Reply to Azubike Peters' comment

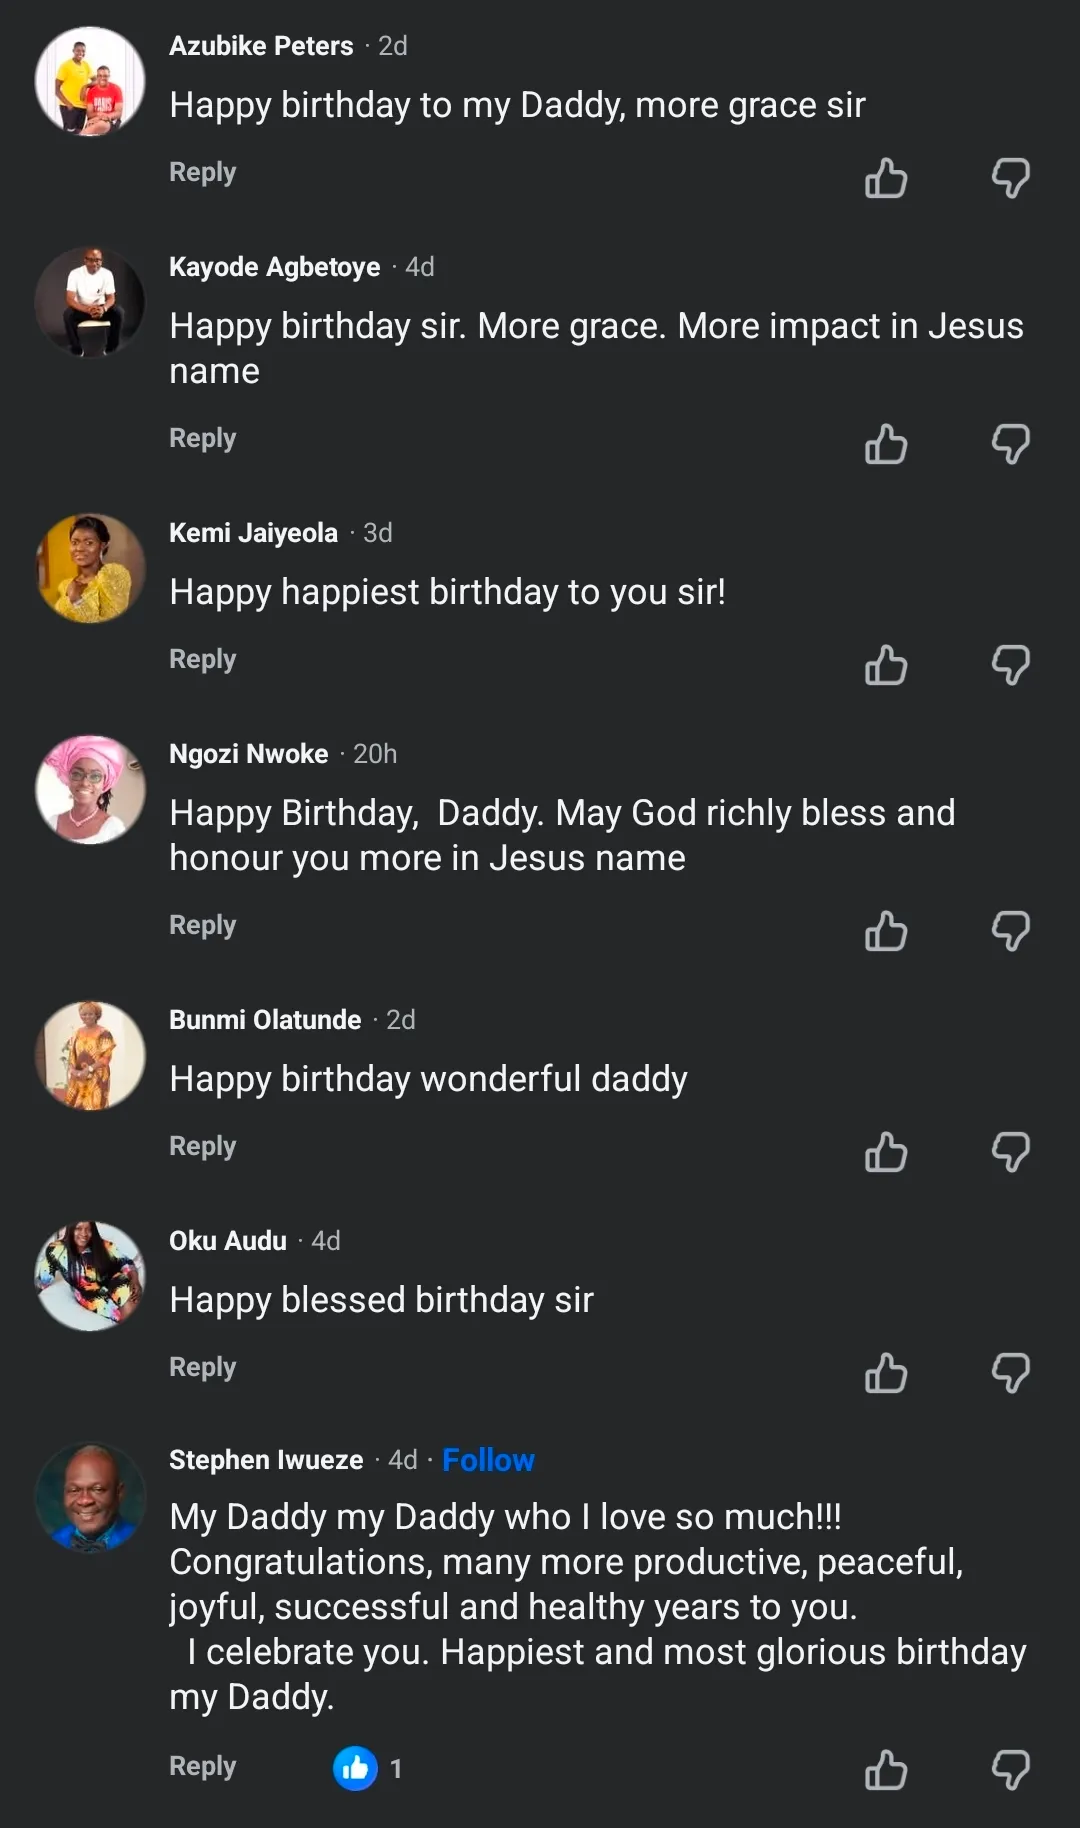(202, 172)
